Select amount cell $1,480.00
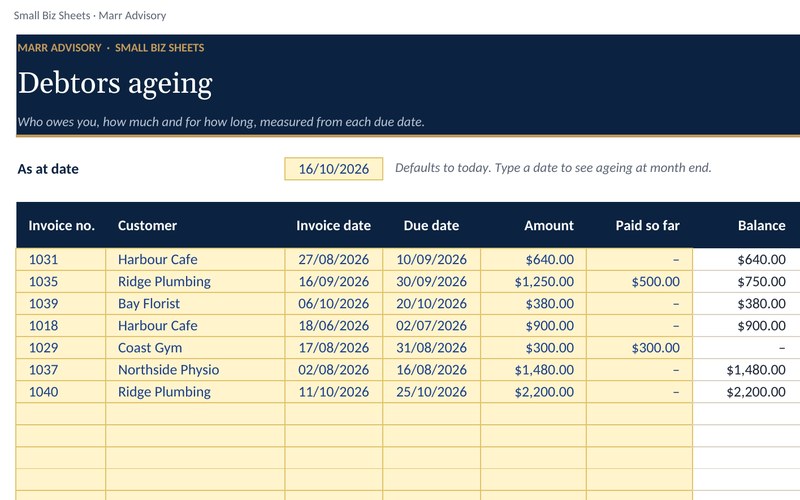The height and width of the screenshot is (500, 800). click(534, 369)
